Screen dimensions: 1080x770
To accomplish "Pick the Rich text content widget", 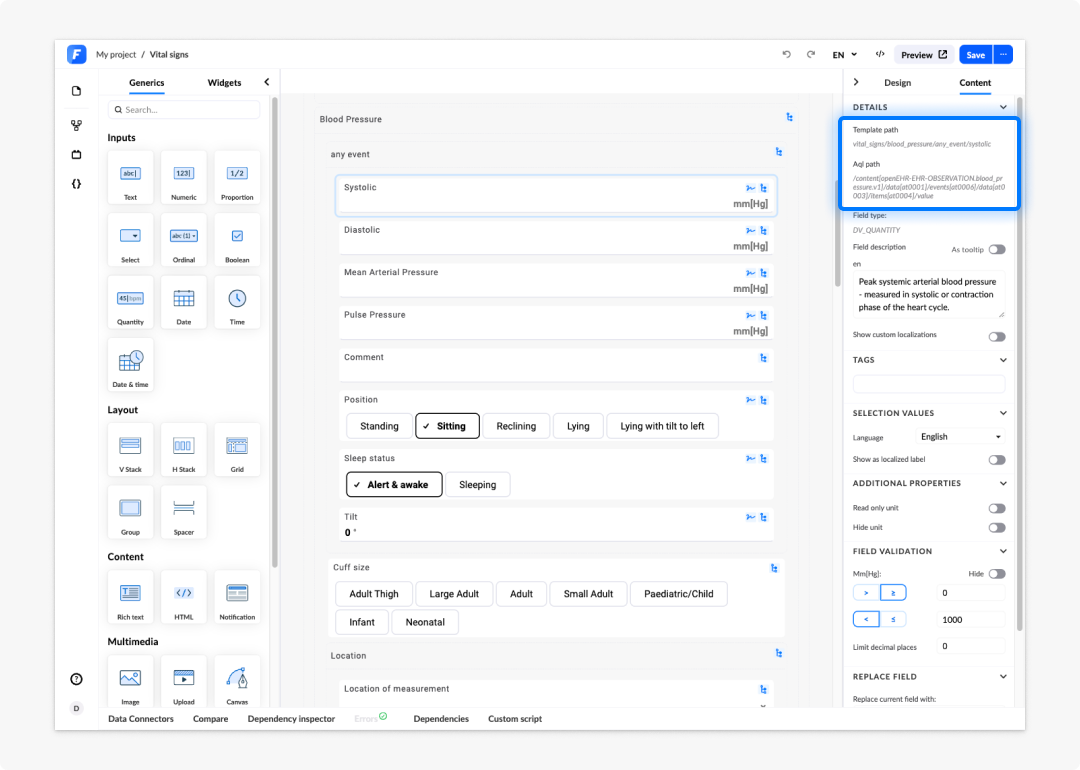I will coord(130,597).
